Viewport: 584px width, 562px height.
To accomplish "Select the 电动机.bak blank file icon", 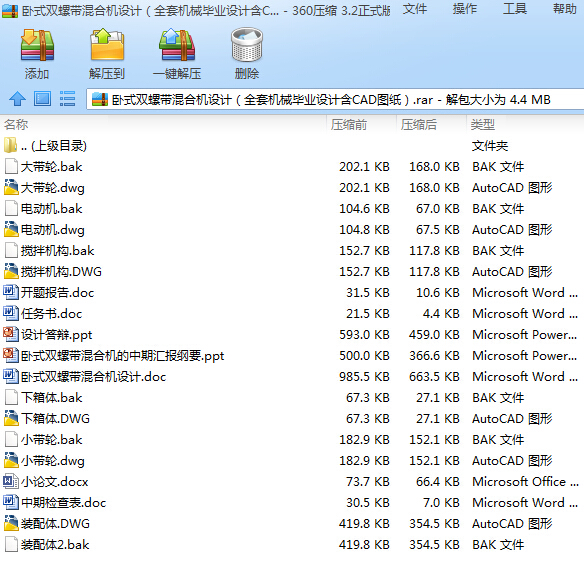I will 11,209.
